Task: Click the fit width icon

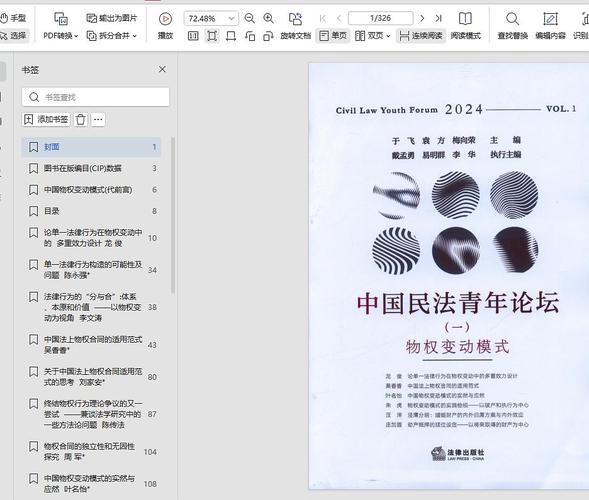Action: pyautogui.click(x=231, y=36)
